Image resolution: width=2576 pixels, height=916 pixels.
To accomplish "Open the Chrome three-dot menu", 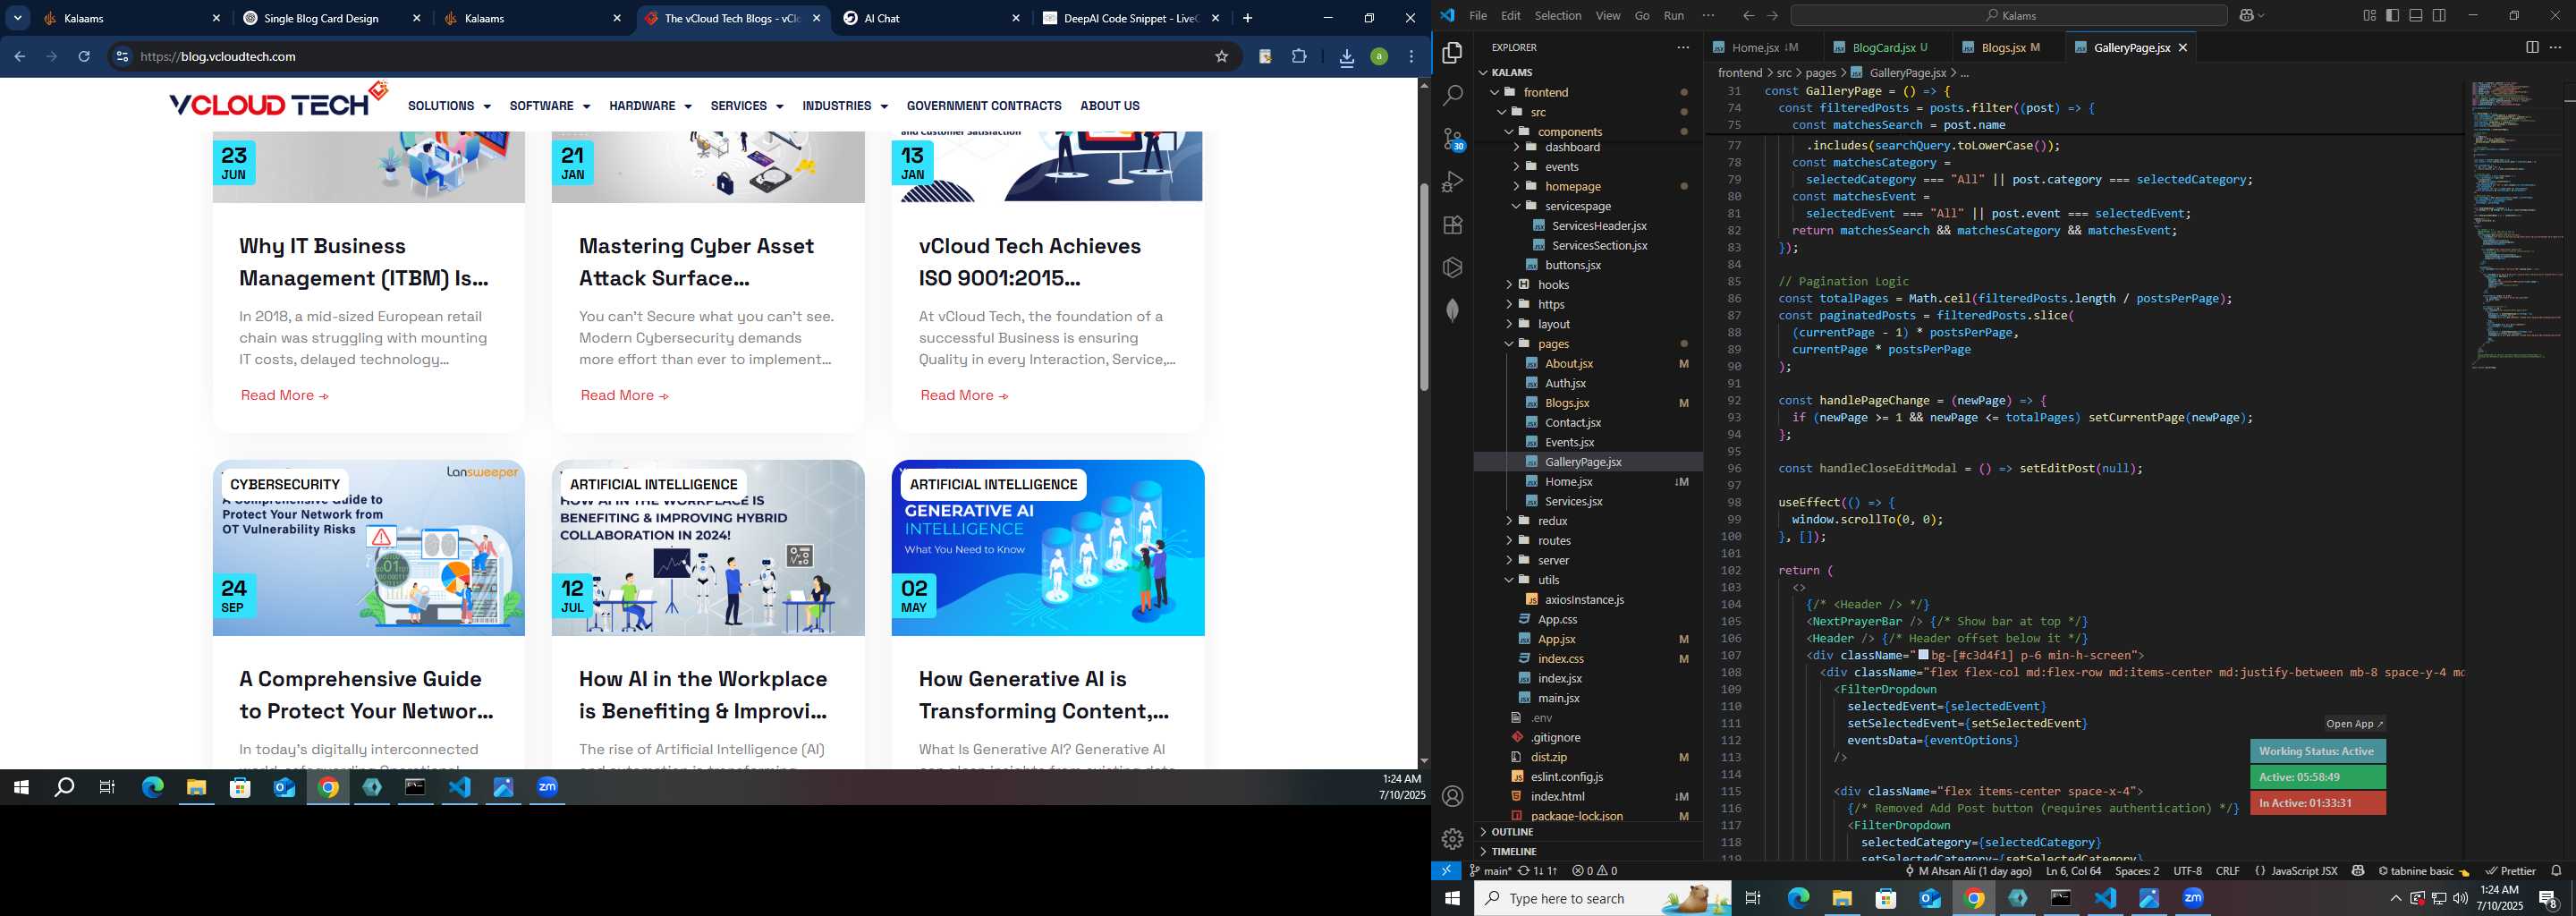I will pyautogui.click(x=1411, y=57).
